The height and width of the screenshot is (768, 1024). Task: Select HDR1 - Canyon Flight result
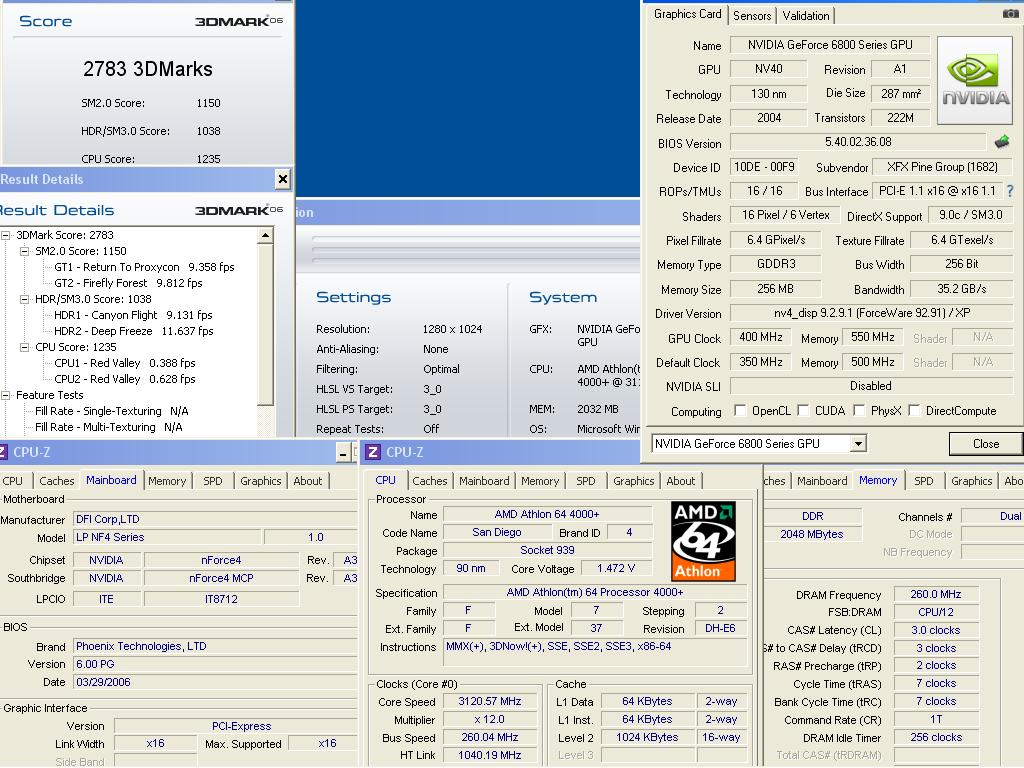point(133,315)
